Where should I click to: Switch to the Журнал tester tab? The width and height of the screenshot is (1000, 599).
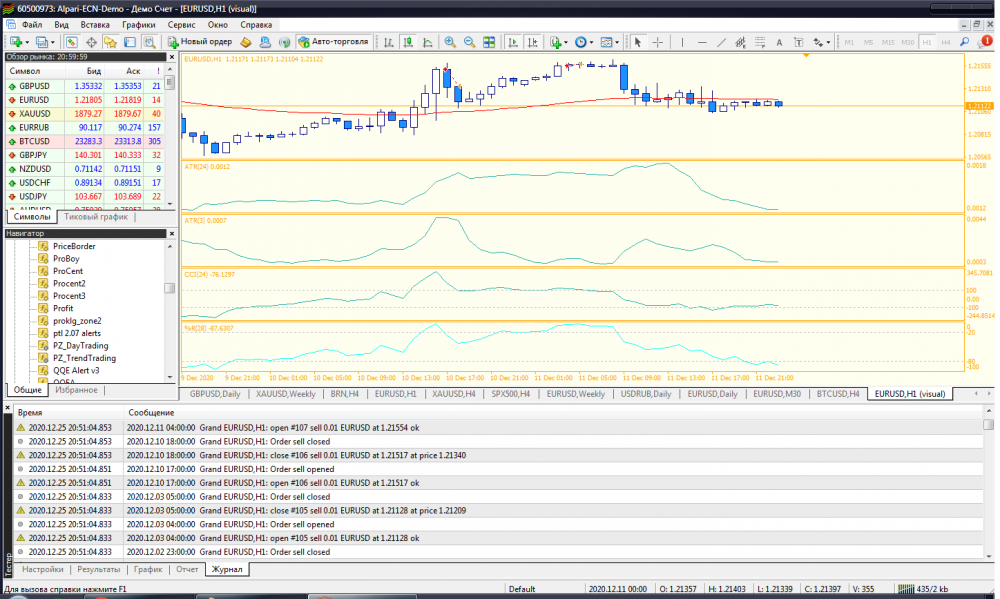(x=229, y=569)
